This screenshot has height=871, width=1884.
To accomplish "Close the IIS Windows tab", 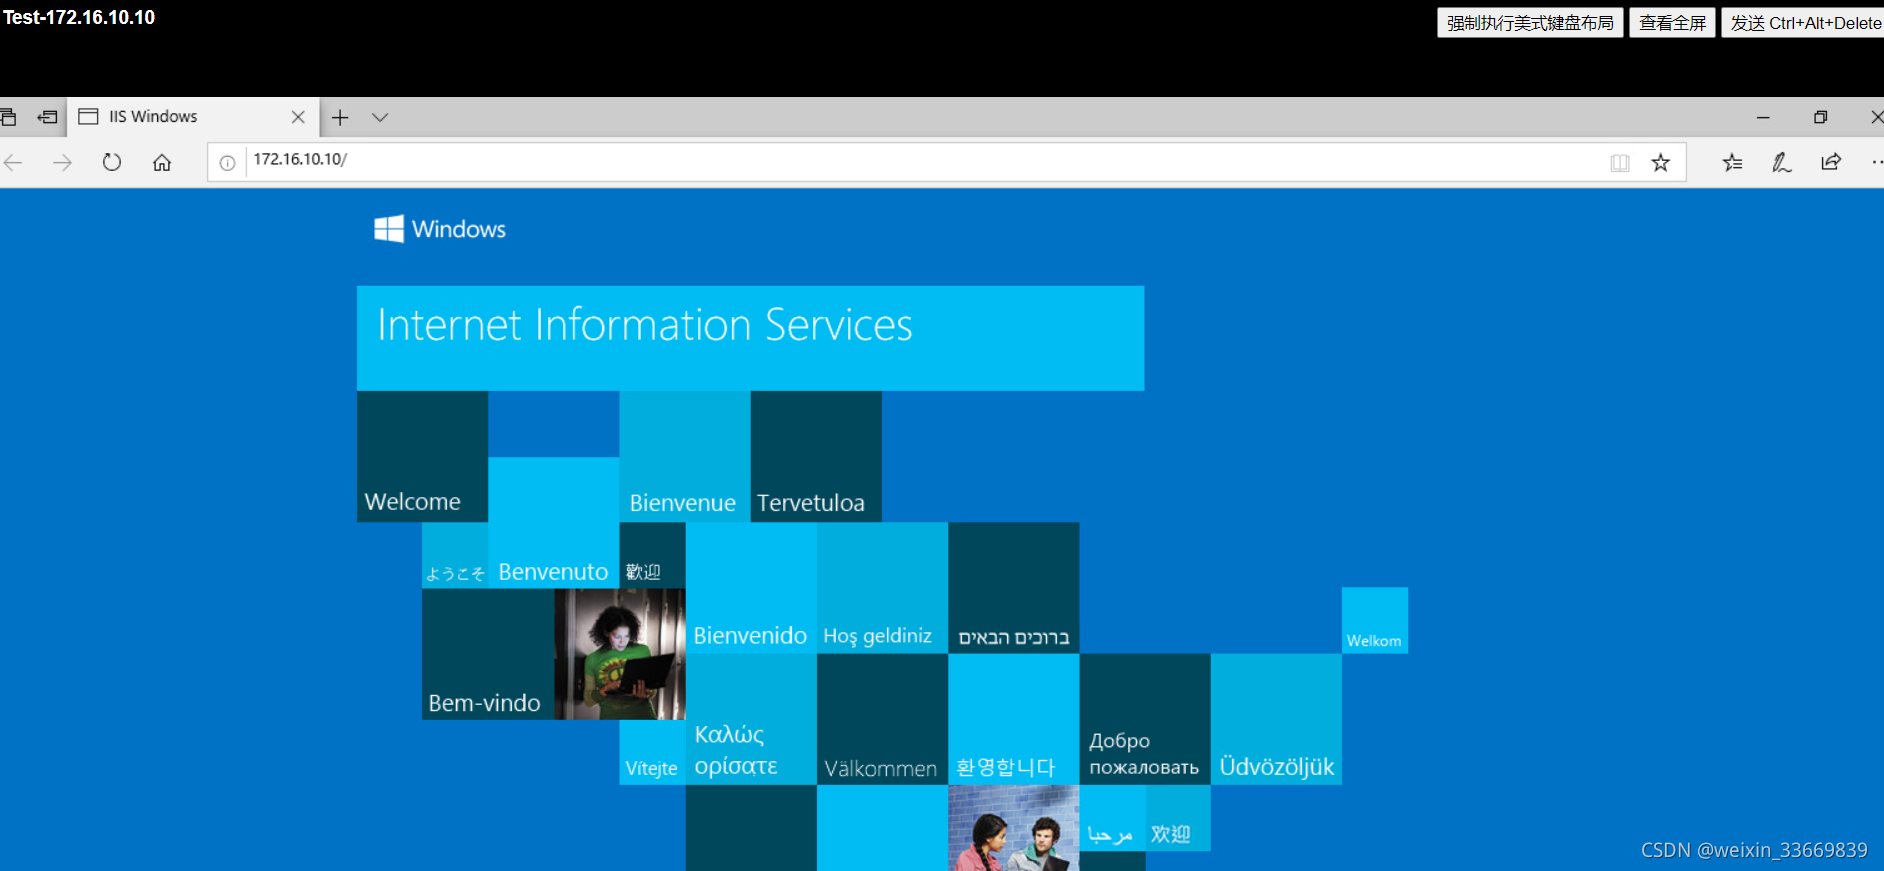I will click(x=298, y=117).
